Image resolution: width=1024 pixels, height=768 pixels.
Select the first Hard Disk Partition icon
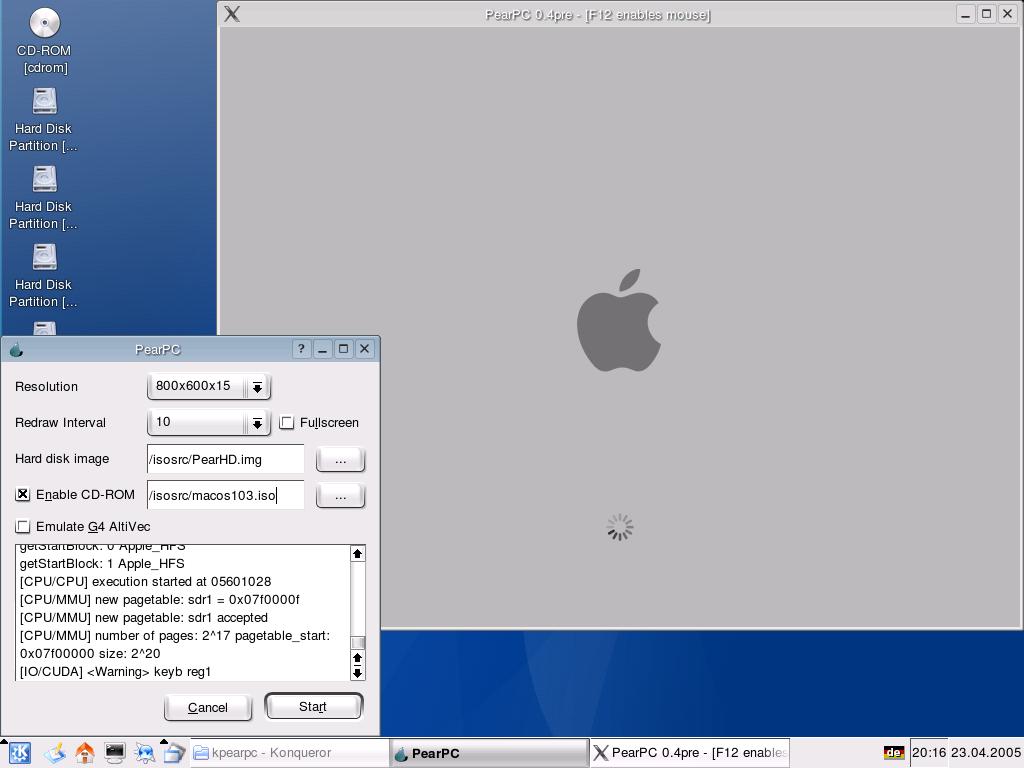[x=44, y=120]
